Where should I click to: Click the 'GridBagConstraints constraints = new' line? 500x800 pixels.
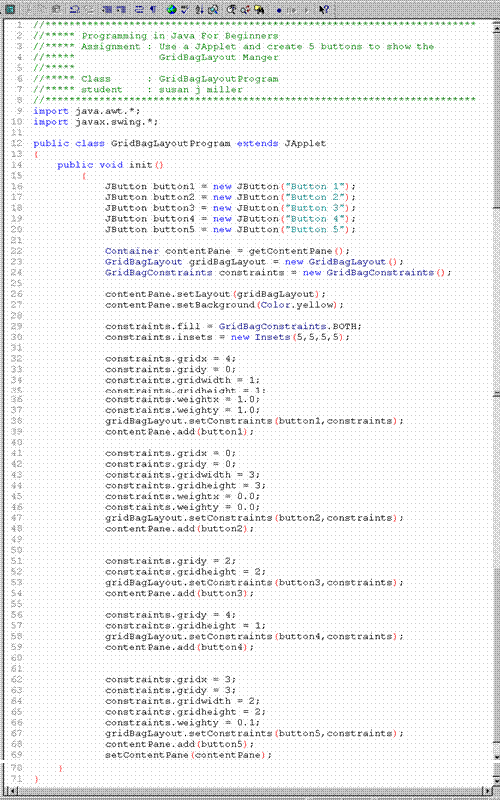[278, 272]
